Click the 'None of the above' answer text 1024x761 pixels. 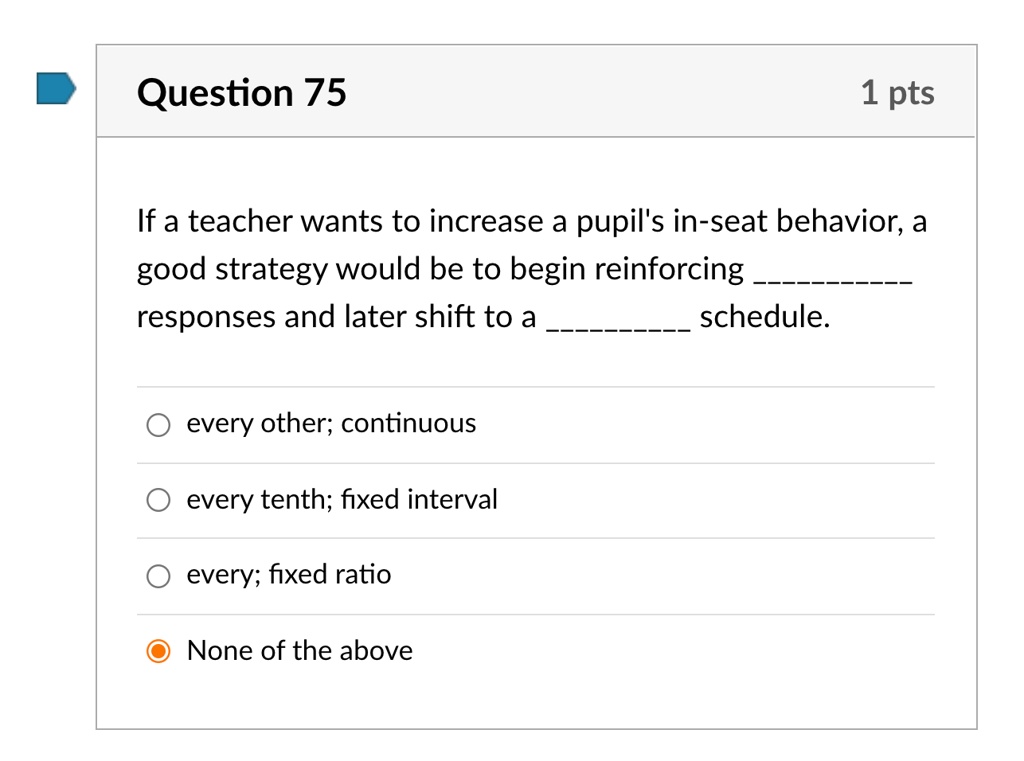300,651
